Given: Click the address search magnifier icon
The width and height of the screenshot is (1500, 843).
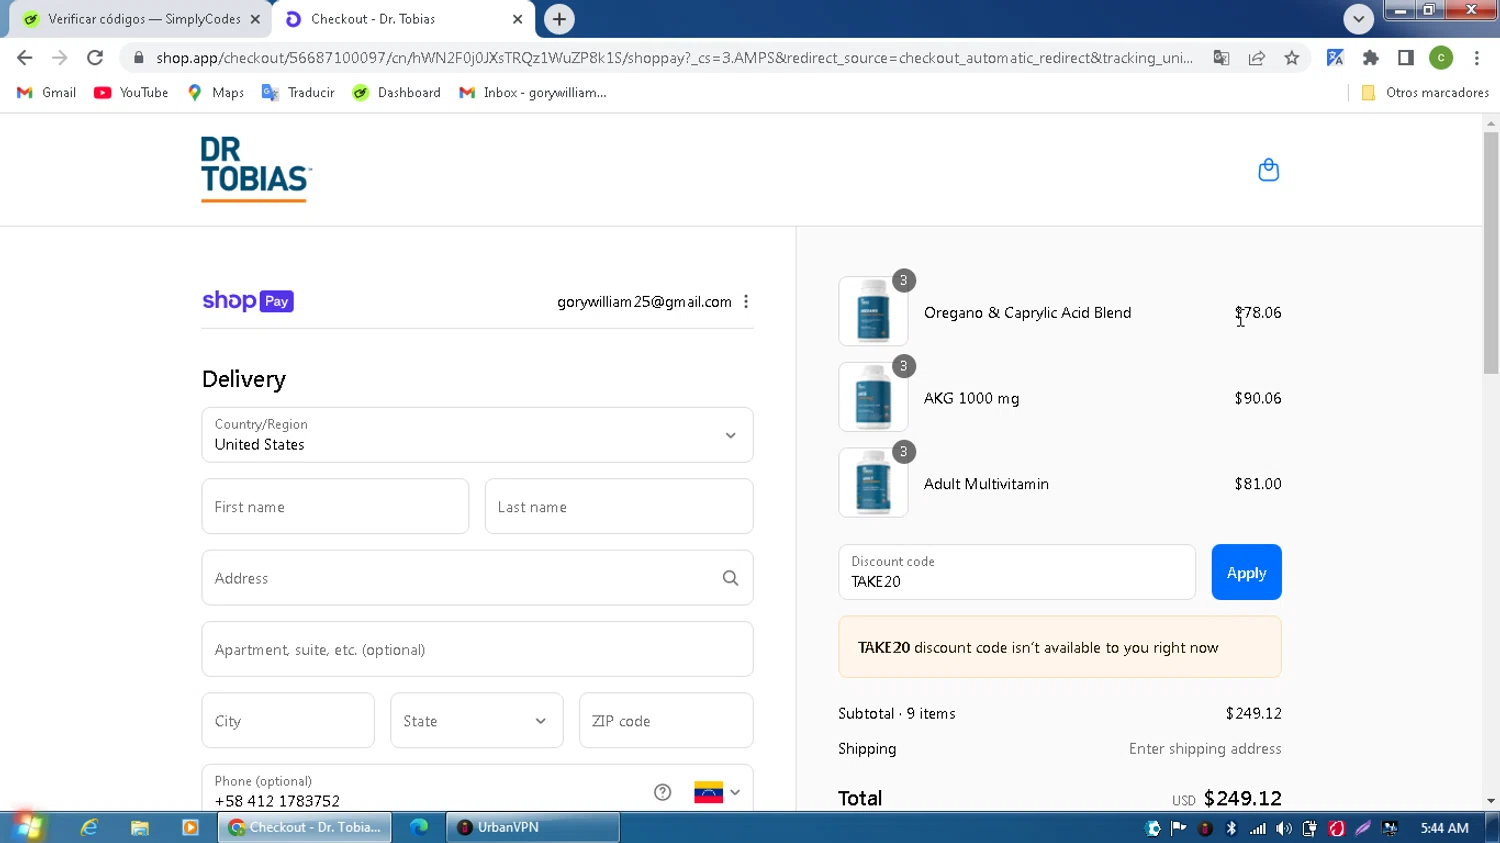Looking at the screenshot, I should point(730,578).
